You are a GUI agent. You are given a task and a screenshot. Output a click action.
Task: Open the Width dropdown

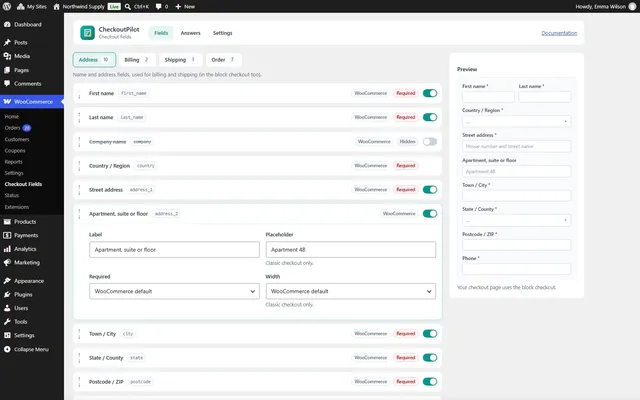tap(351, 291)
